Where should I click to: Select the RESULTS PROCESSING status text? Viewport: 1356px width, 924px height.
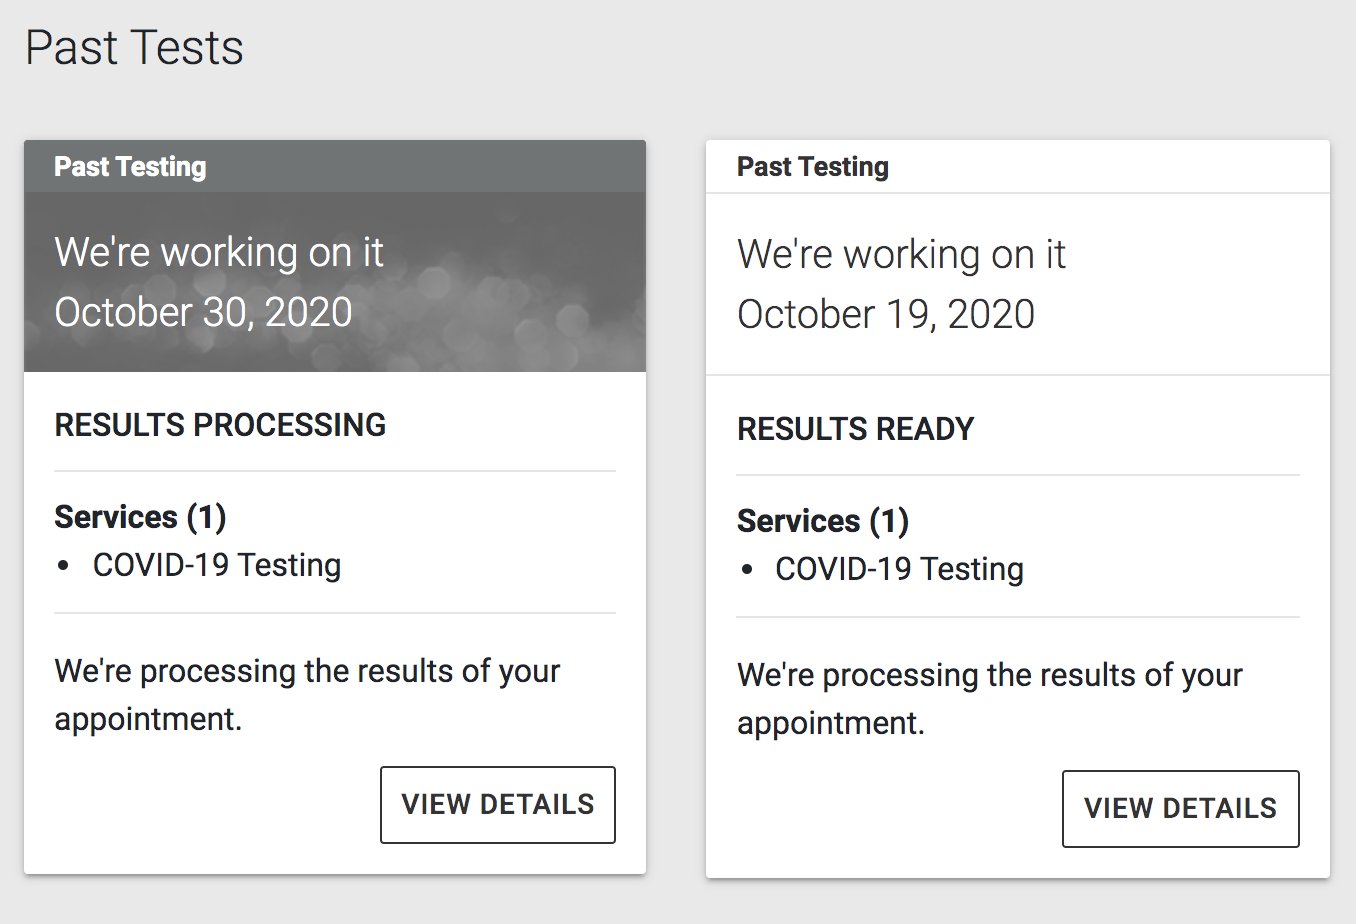pos(220,425)
